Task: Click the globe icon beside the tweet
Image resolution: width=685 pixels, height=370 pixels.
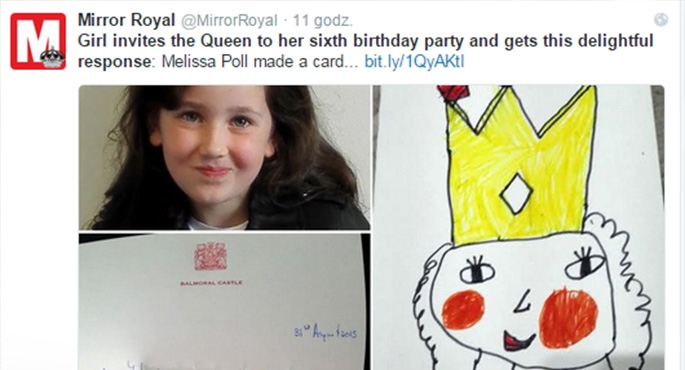Action: coord(661,20)
